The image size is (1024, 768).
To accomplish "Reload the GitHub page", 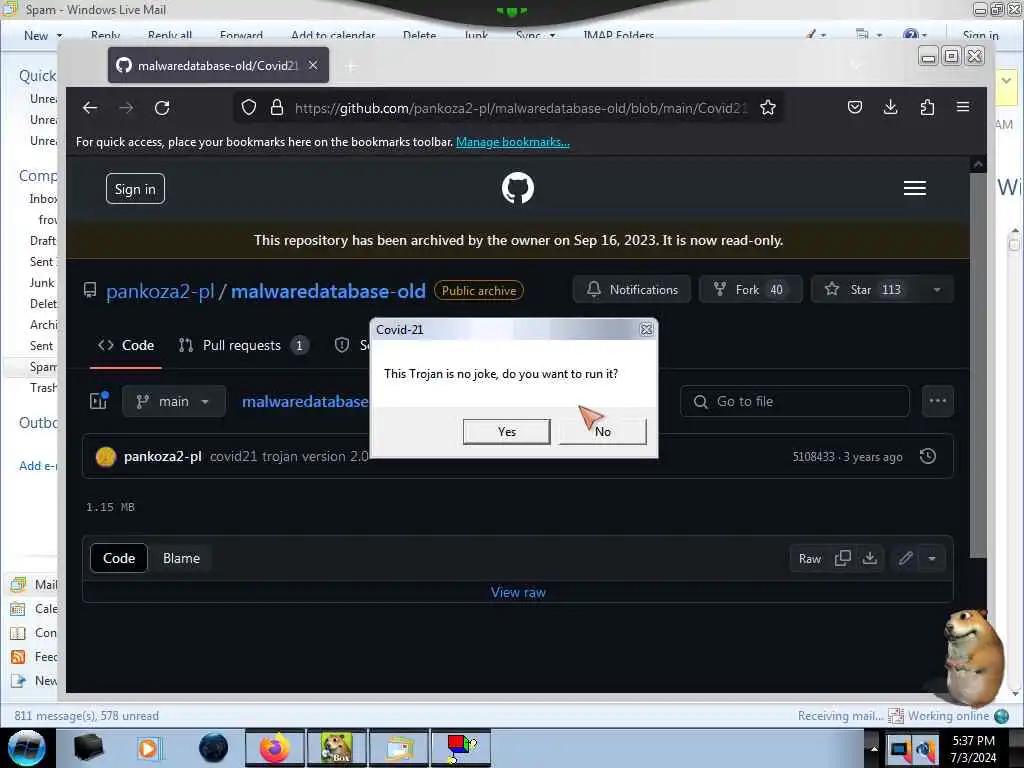I will [162, 108].
